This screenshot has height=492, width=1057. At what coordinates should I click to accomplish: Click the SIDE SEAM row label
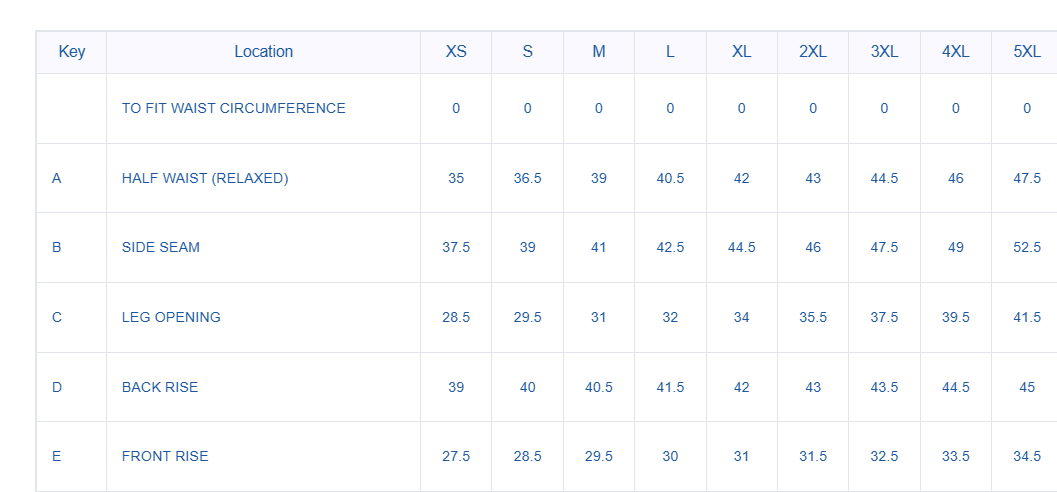161,247
